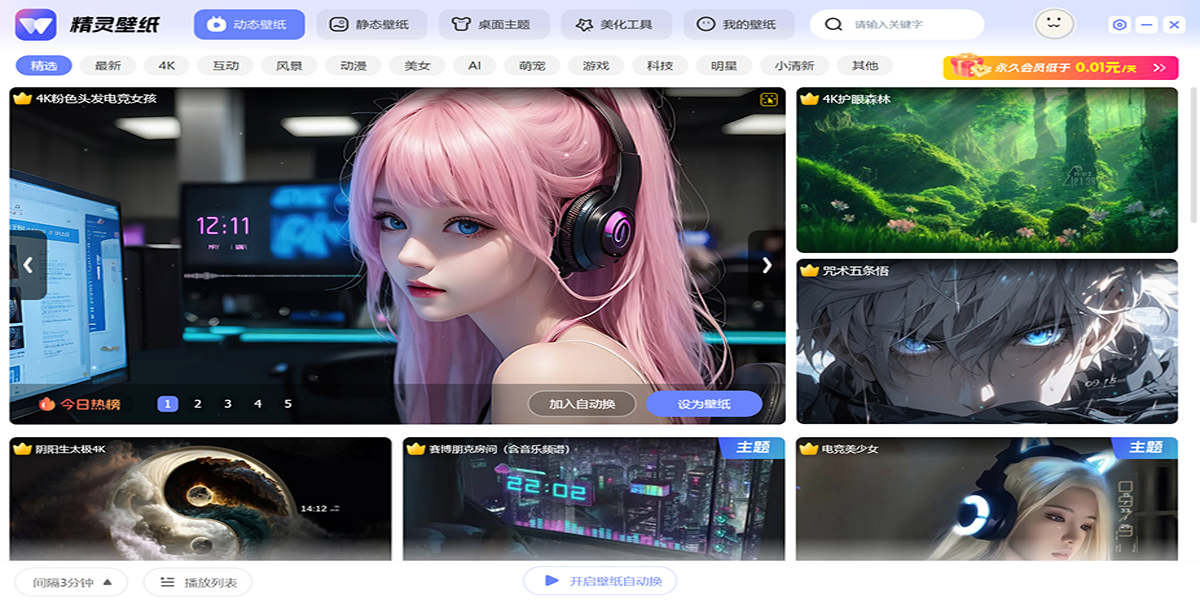The height and width of the screenshot is (600, 1200).
Task: Open settings via the hexagon icon
Action: (1120, 25)
